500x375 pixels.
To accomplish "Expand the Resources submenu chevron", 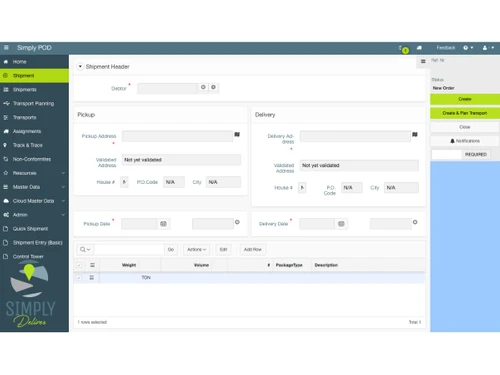I will [x=63, y=173].
